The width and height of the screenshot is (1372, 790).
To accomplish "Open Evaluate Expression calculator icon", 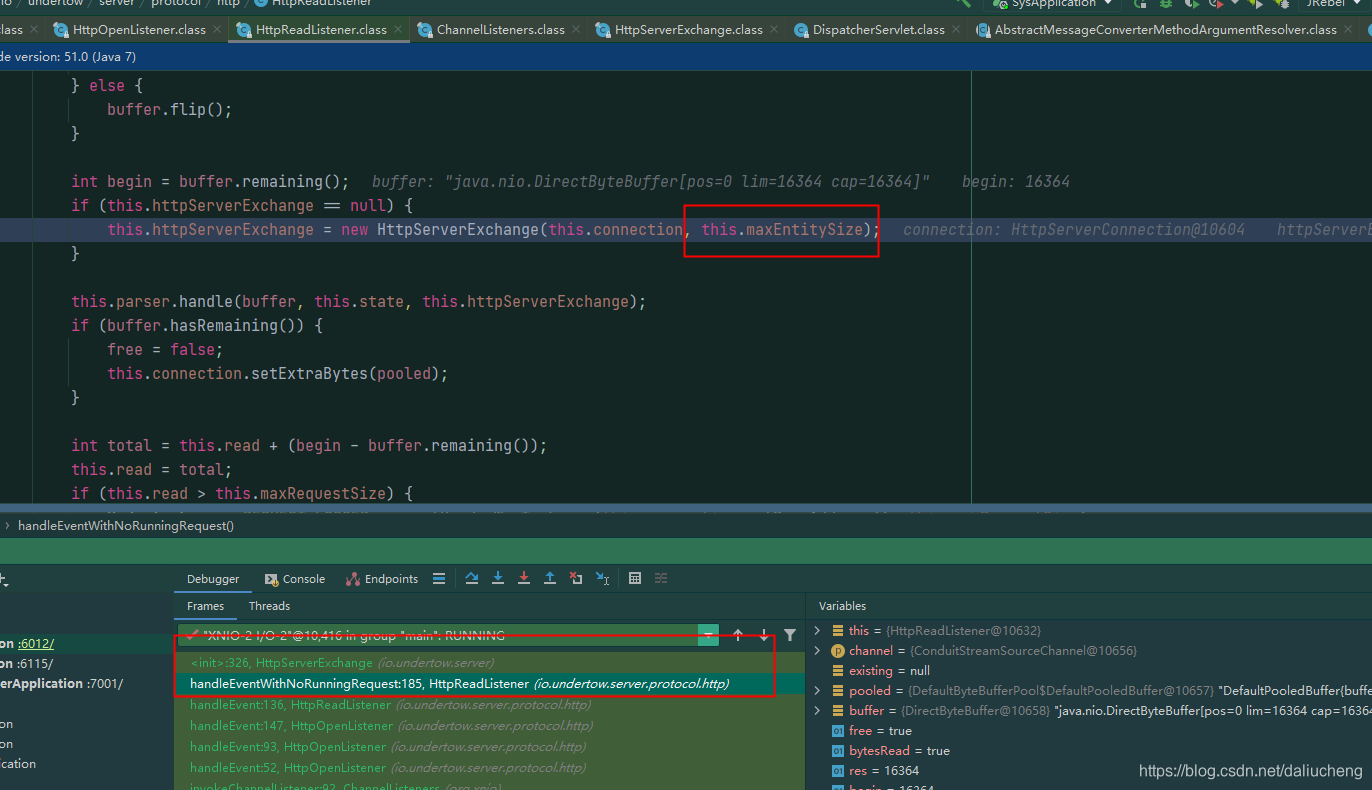I will [635, 578].
